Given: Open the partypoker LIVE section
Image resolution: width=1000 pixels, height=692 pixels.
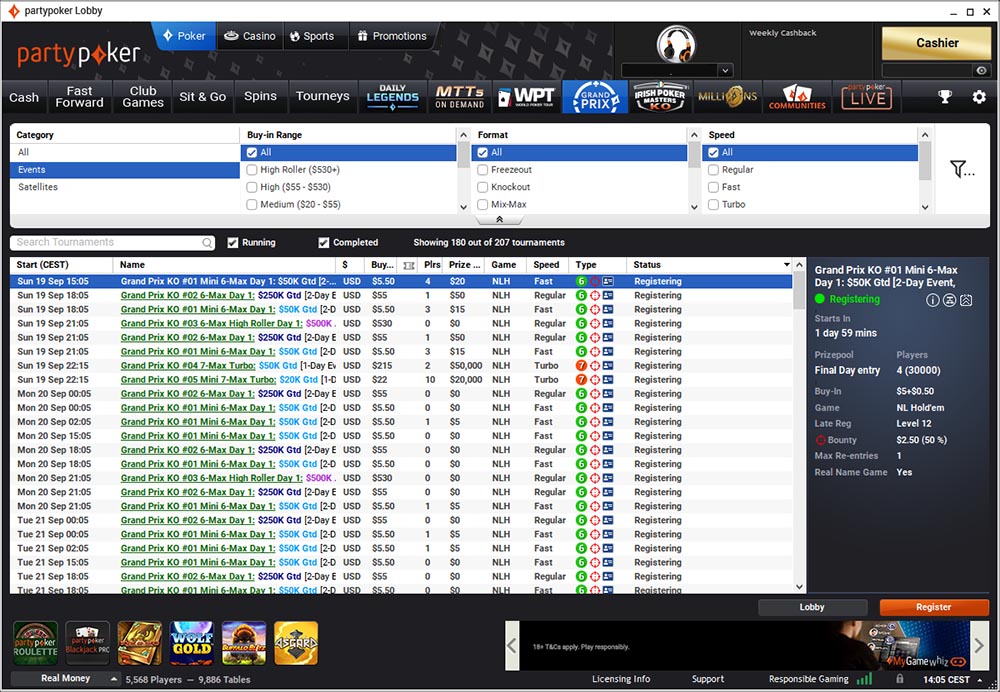Looking at the screenshot, I should [866, 97].
